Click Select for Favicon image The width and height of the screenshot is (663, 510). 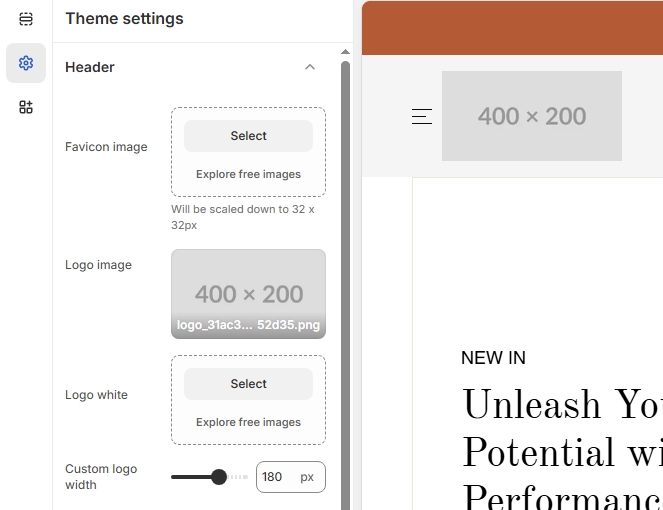248,136
